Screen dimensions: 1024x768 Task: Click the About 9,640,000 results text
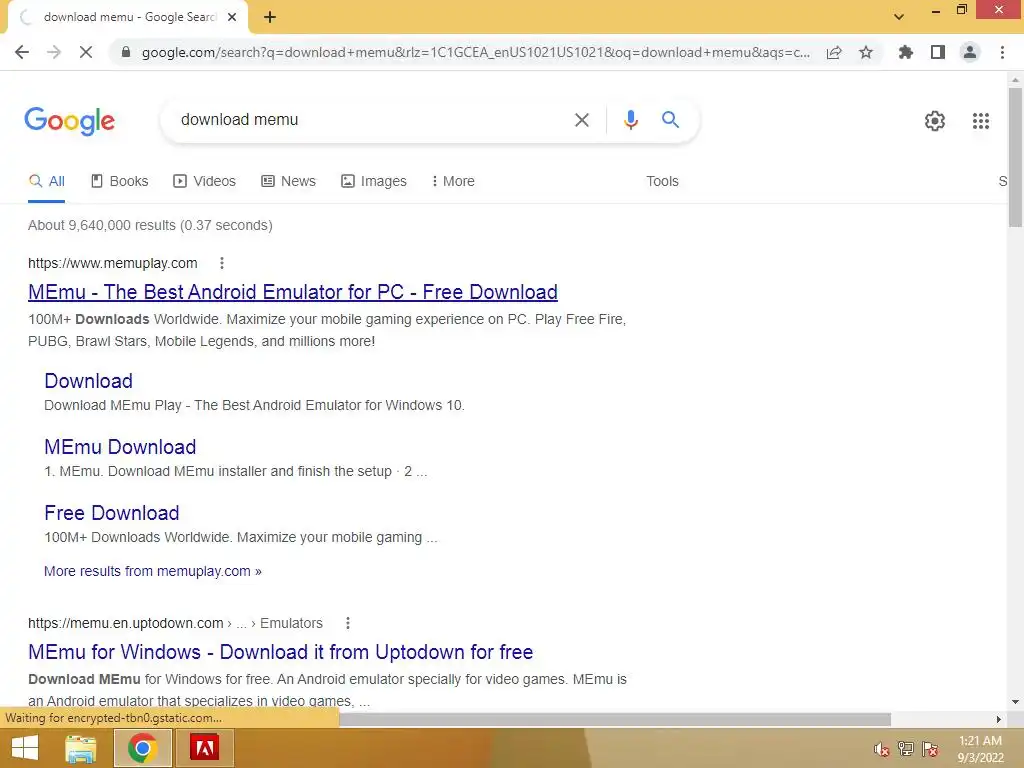tap(150, 225)
